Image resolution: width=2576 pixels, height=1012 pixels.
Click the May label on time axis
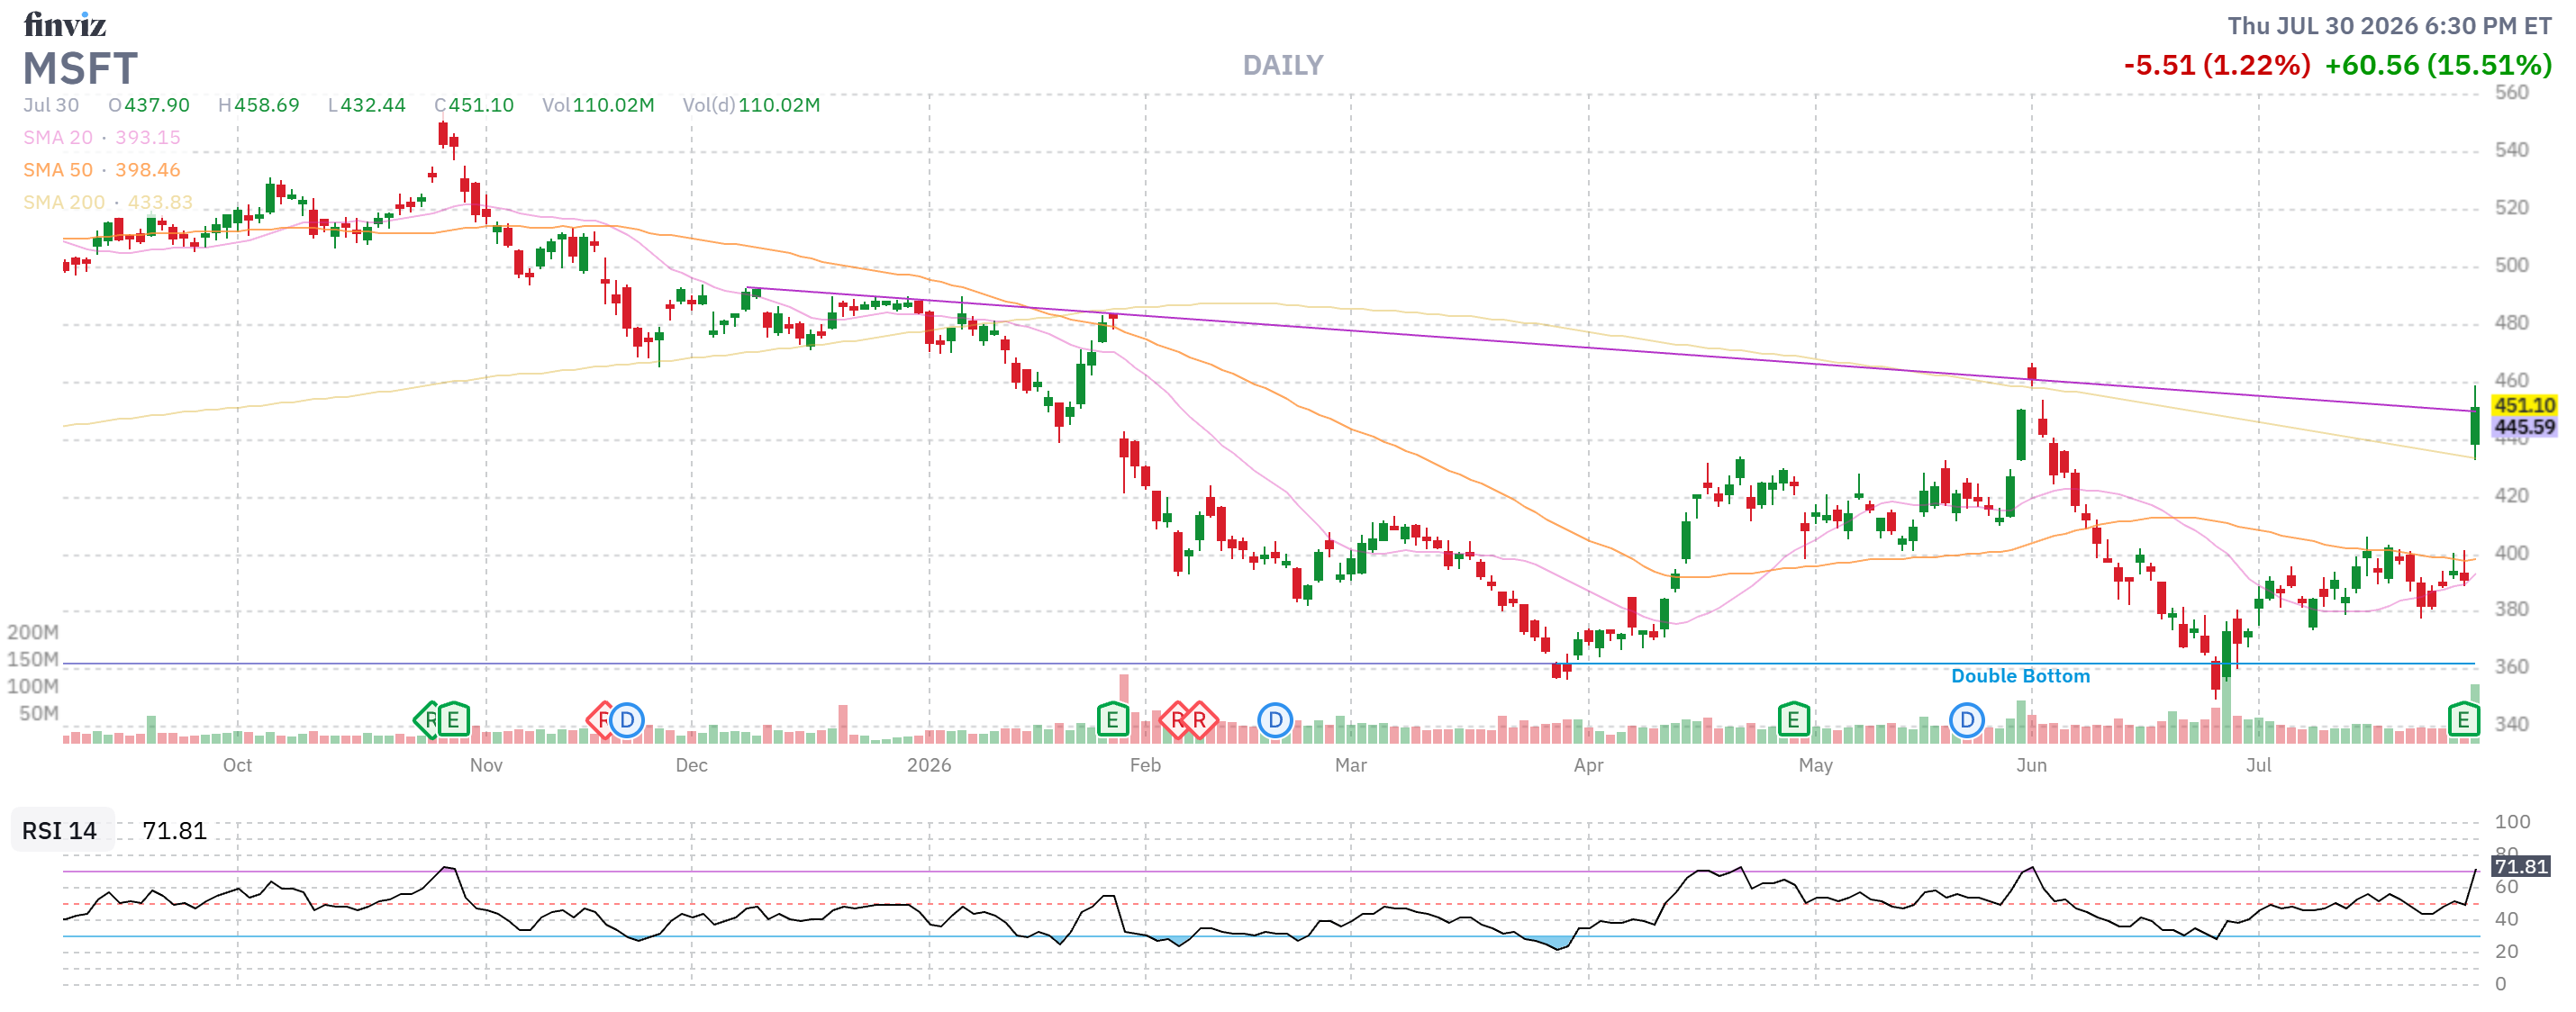(x=1815, y=765)
